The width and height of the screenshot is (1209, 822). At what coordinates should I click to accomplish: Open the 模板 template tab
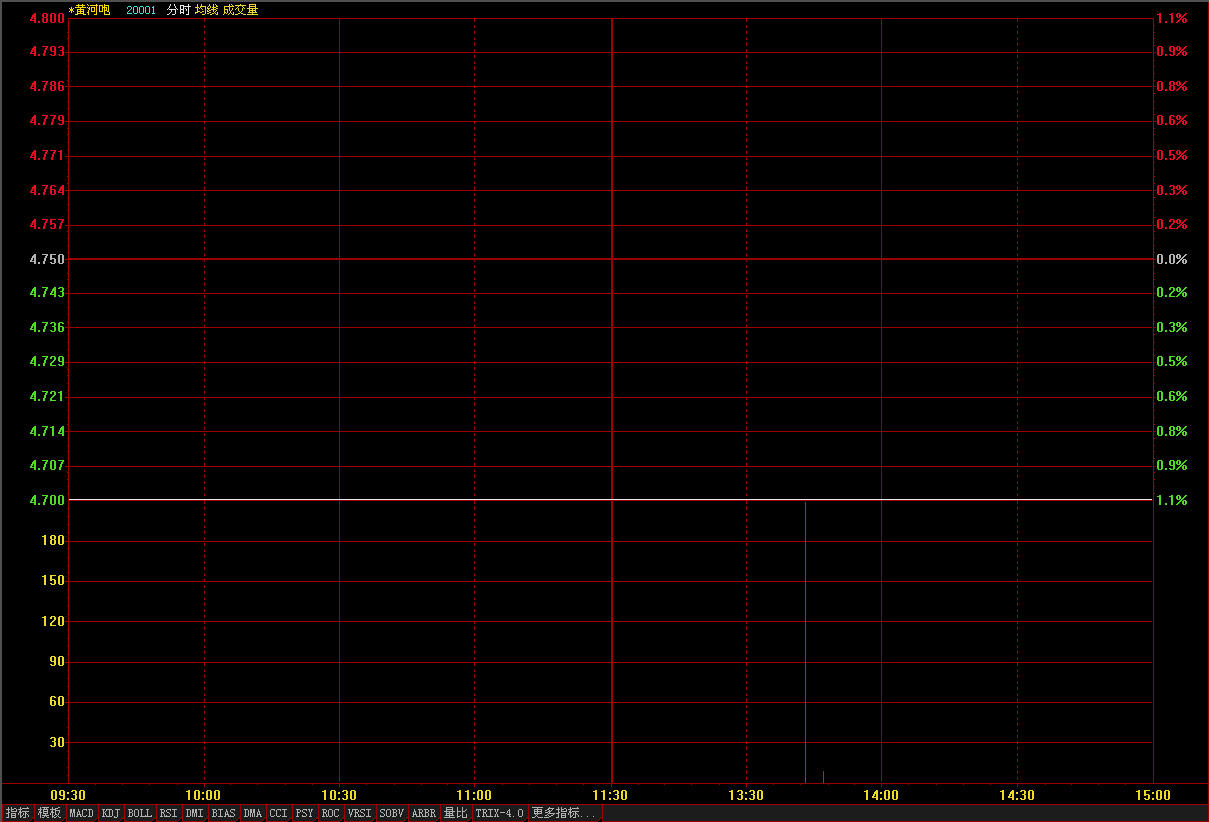[49, 813]
